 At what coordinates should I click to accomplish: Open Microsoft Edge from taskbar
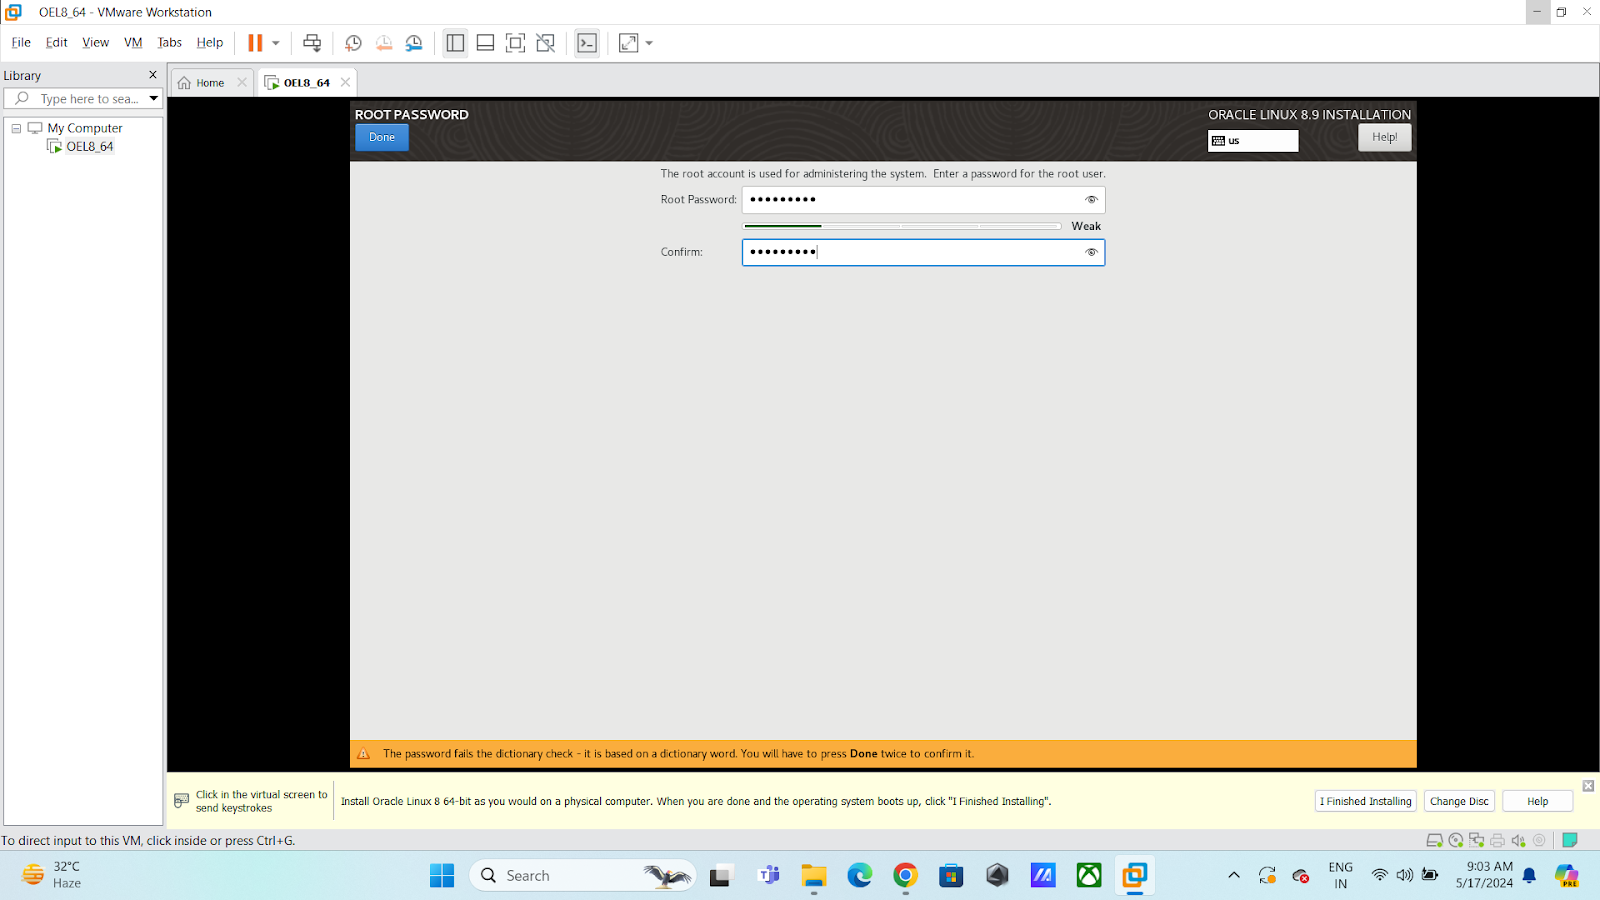[x=859, y=876]
